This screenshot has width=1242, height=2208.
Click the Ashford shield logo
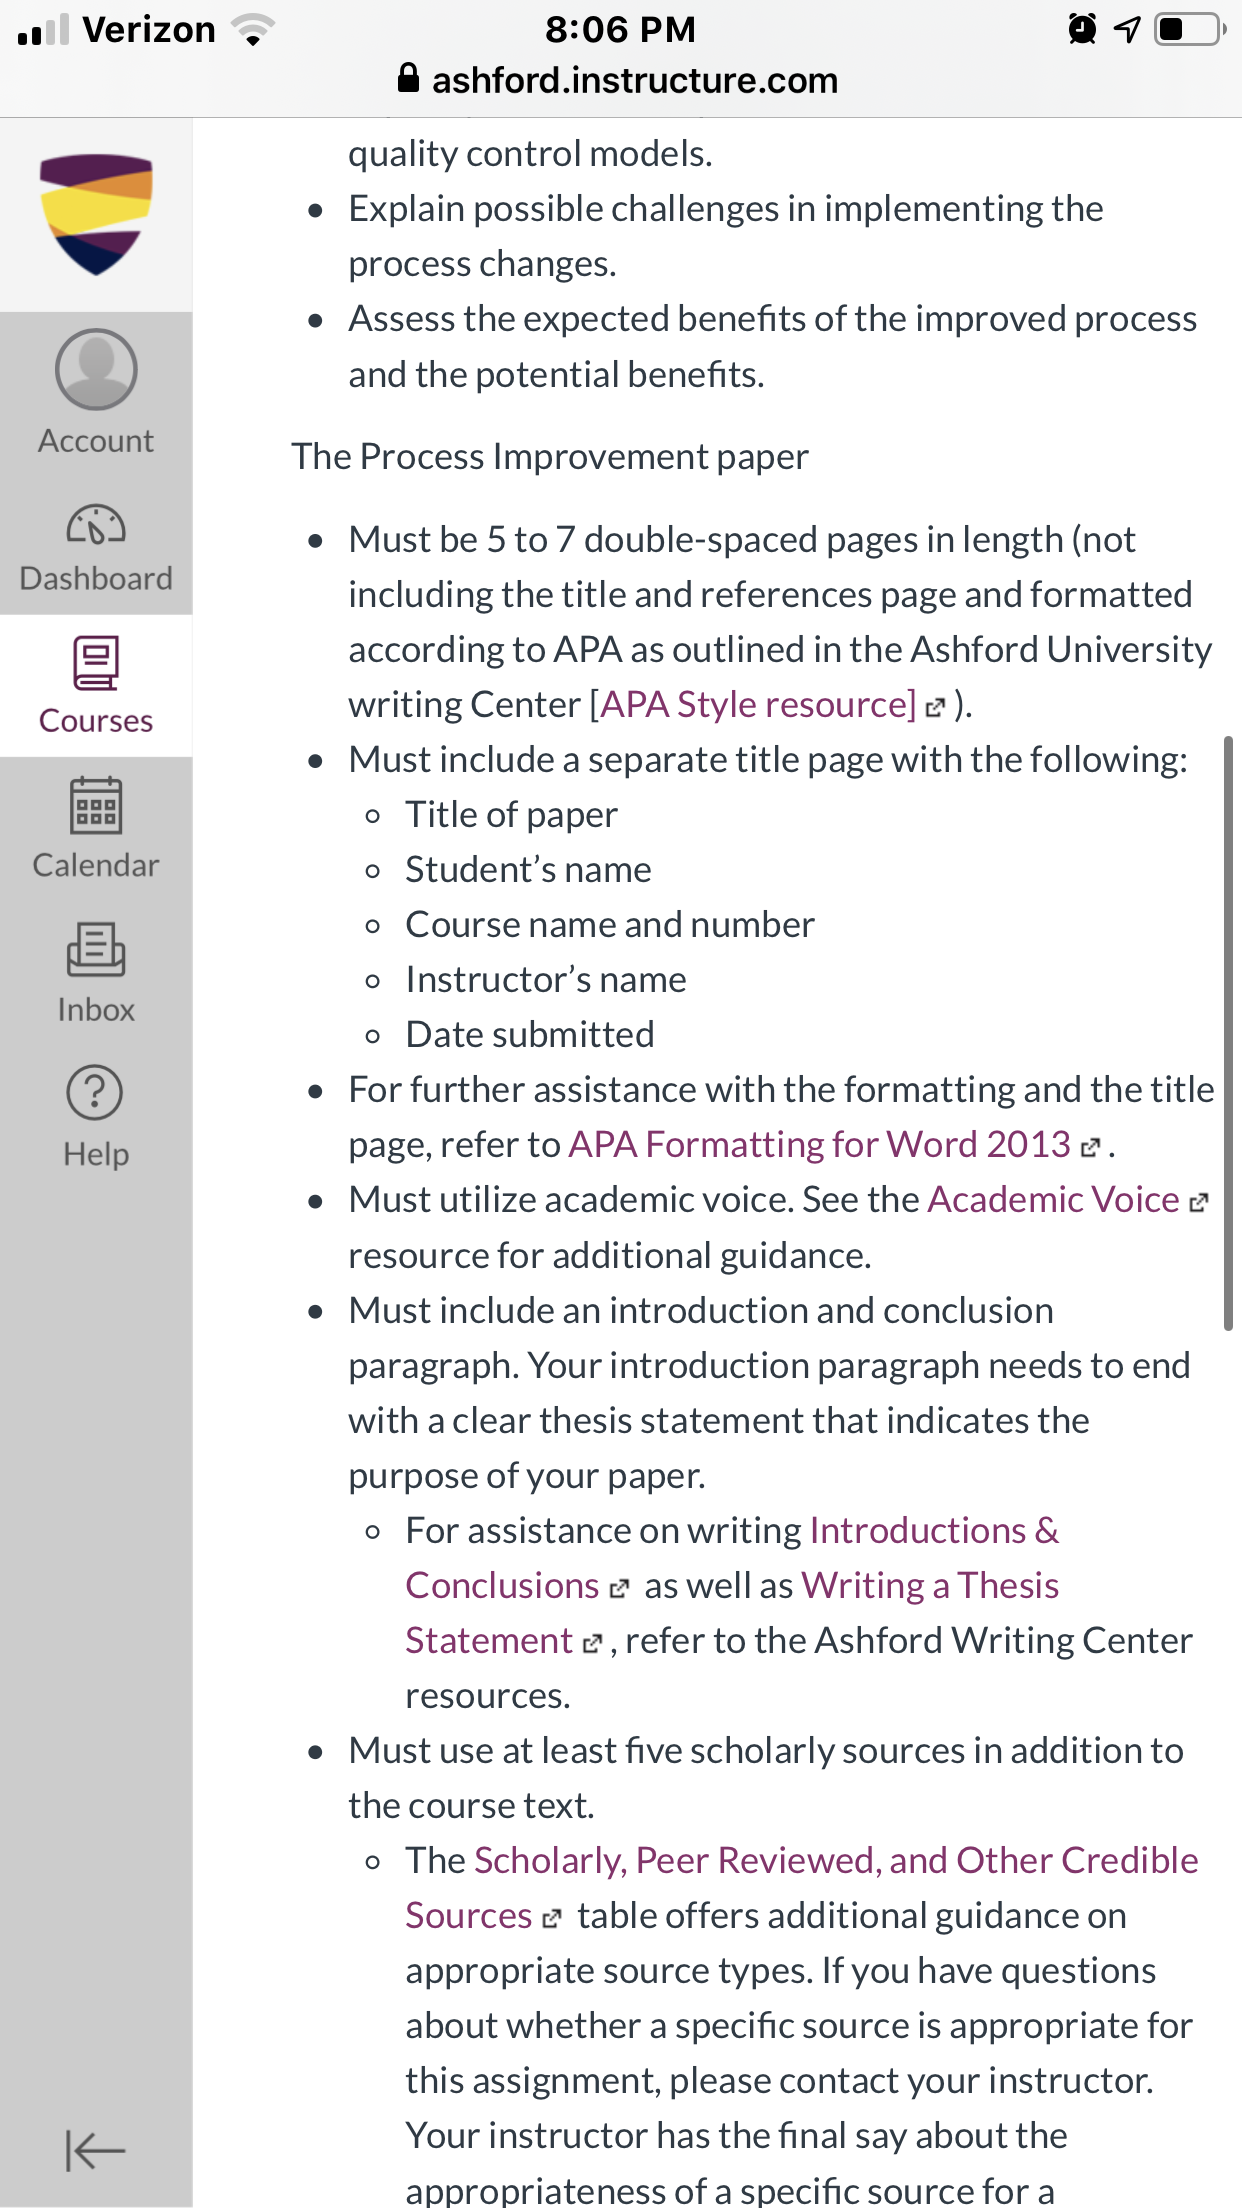pos(96,214)
